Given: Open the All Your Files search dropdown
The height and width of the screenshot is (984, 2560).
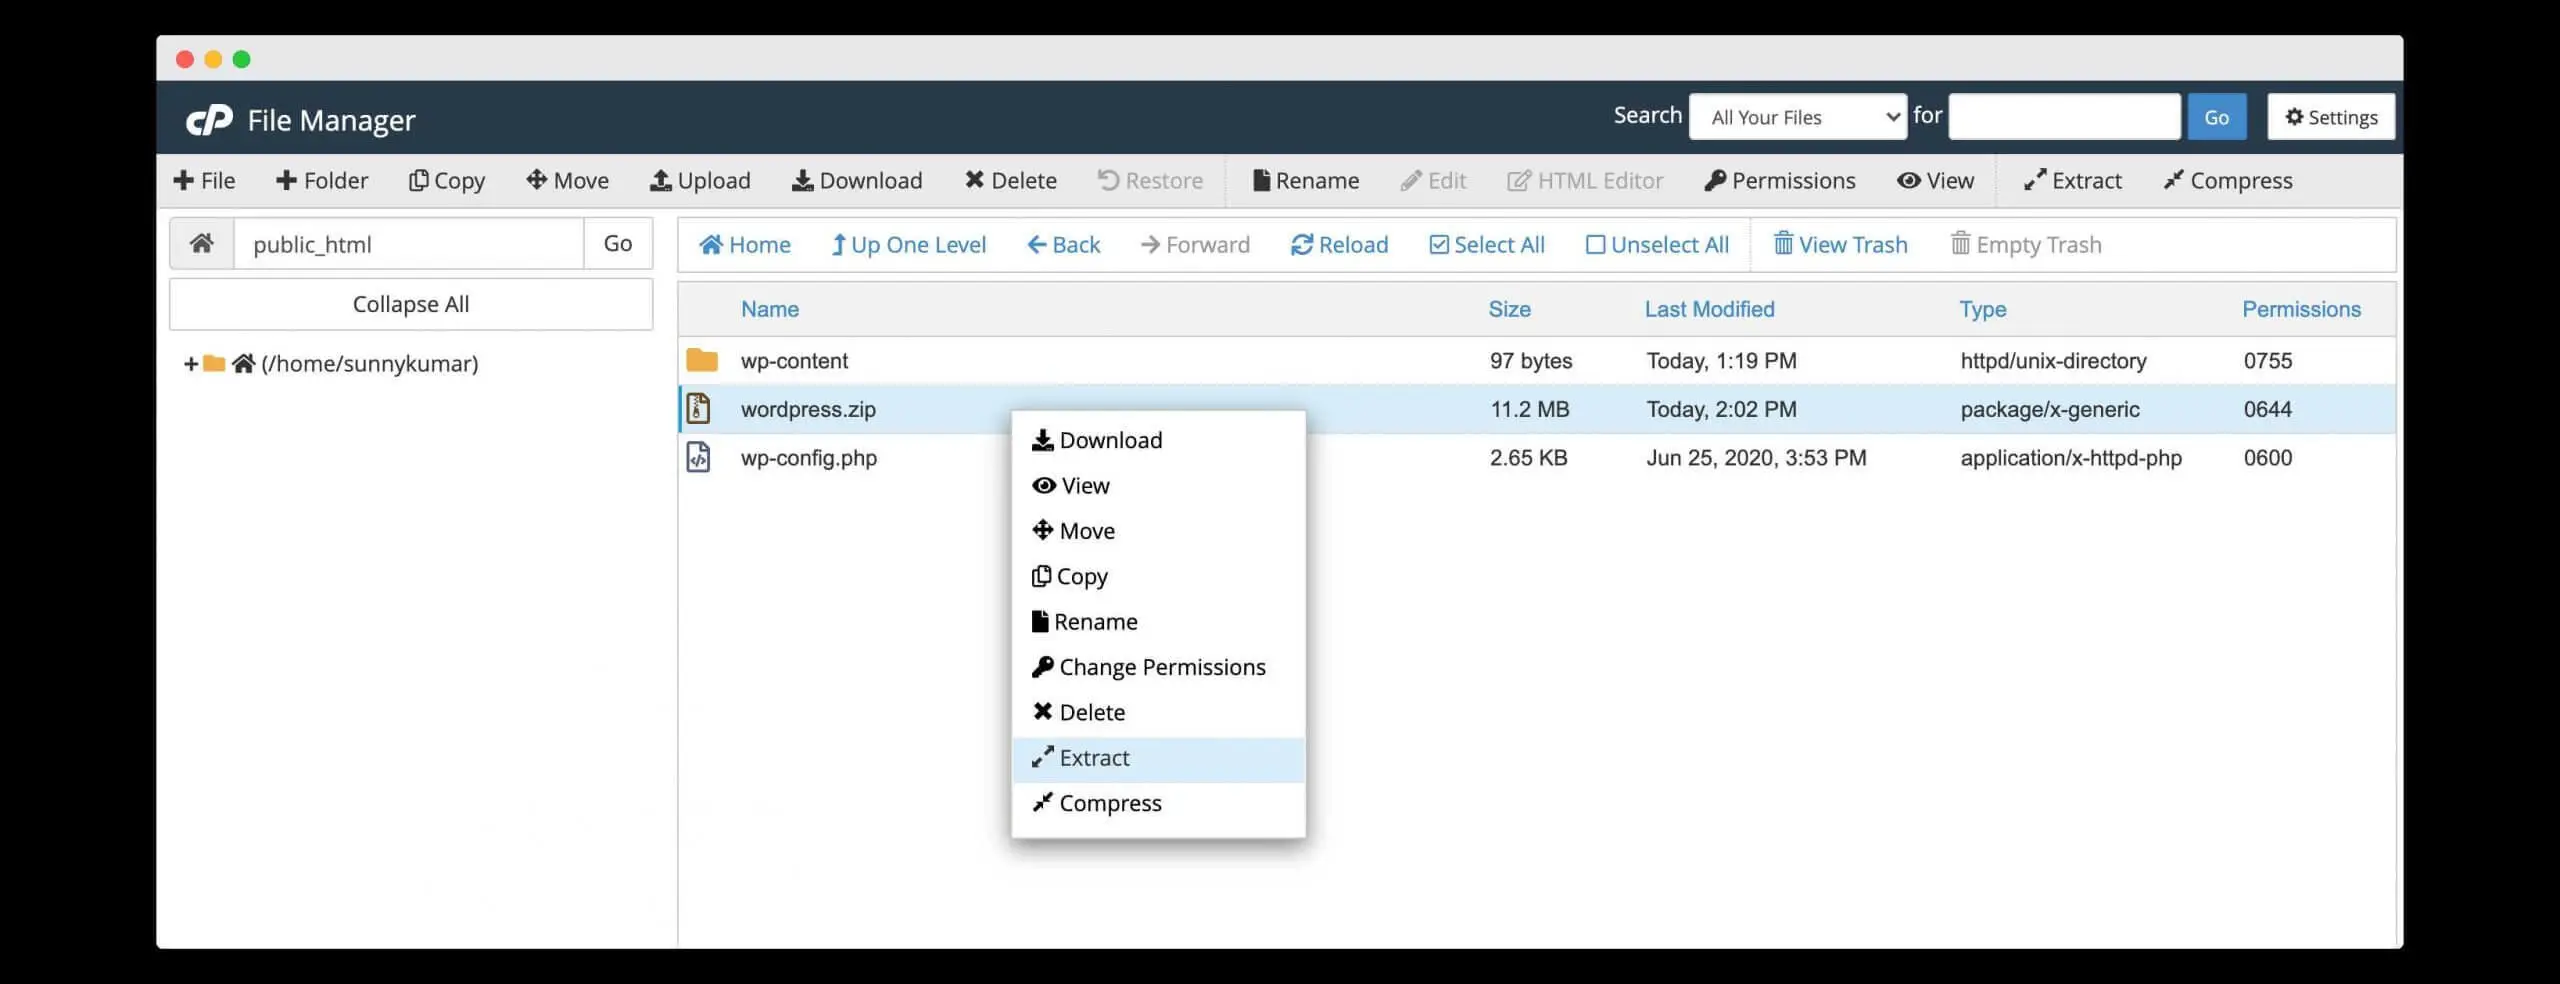Looking at the screenshot, I should (x=1797, y=116).
